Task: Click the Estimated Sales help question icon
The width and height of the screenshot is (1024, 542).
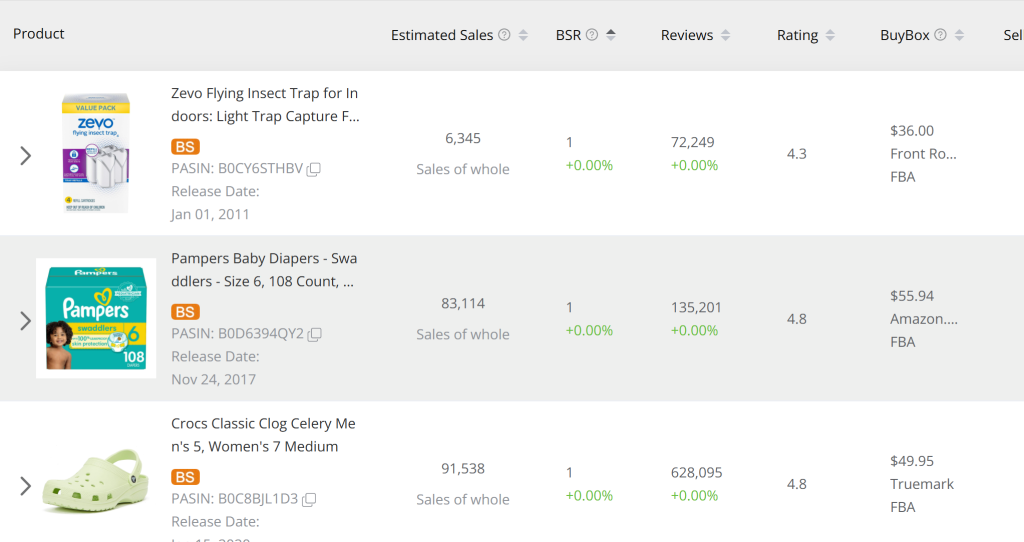Action: pos(504,35)
